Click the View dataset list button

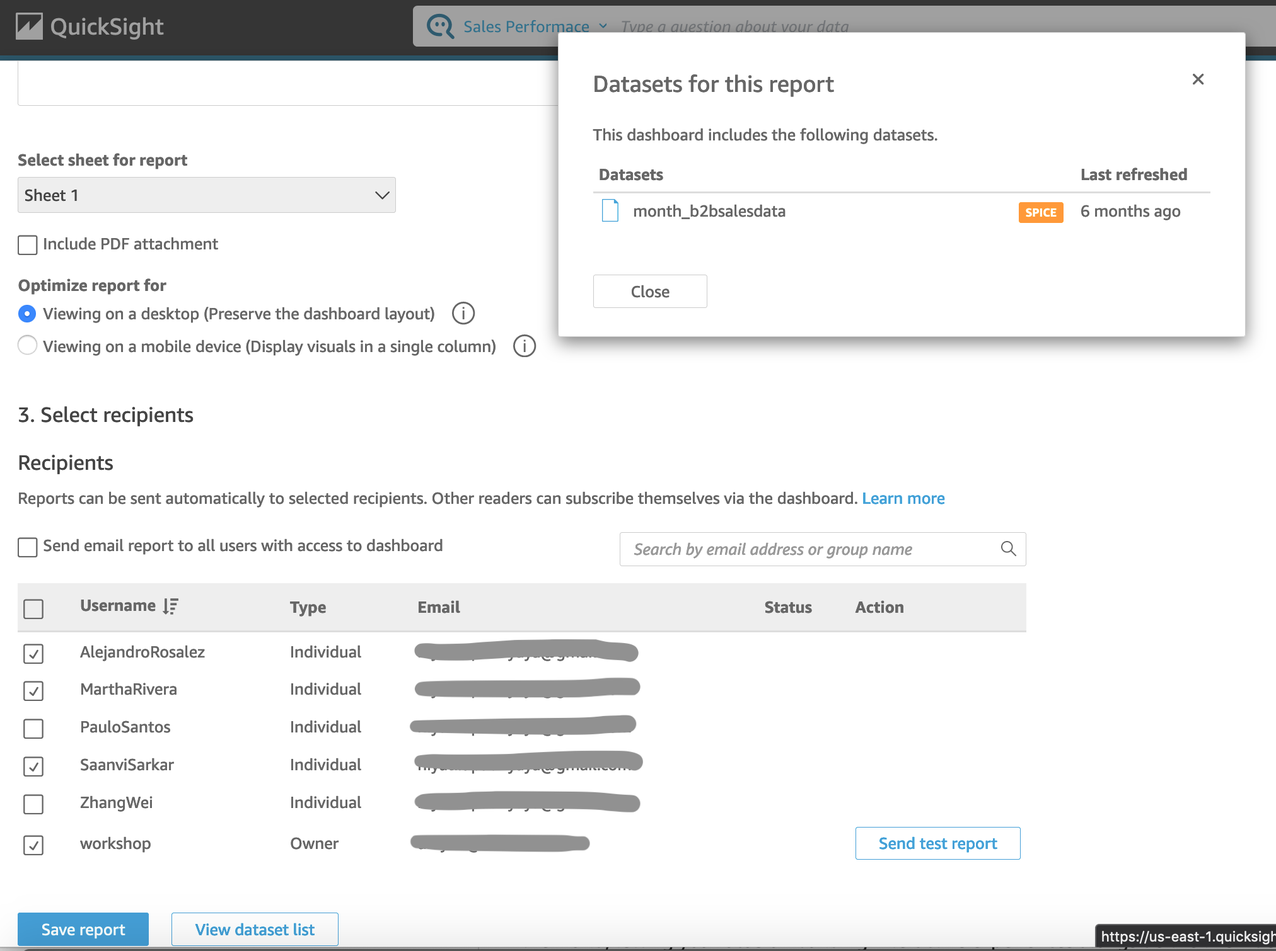(255, 929)
